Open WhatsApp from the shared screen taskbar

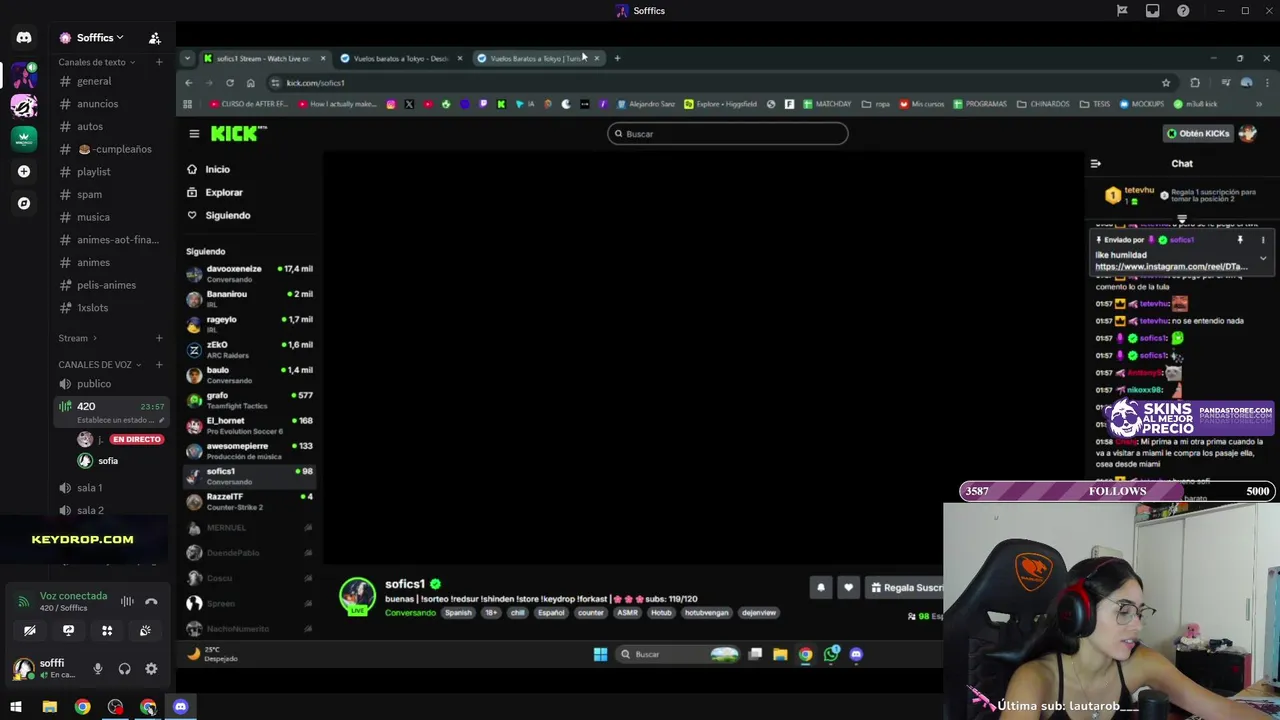point(831,654)
